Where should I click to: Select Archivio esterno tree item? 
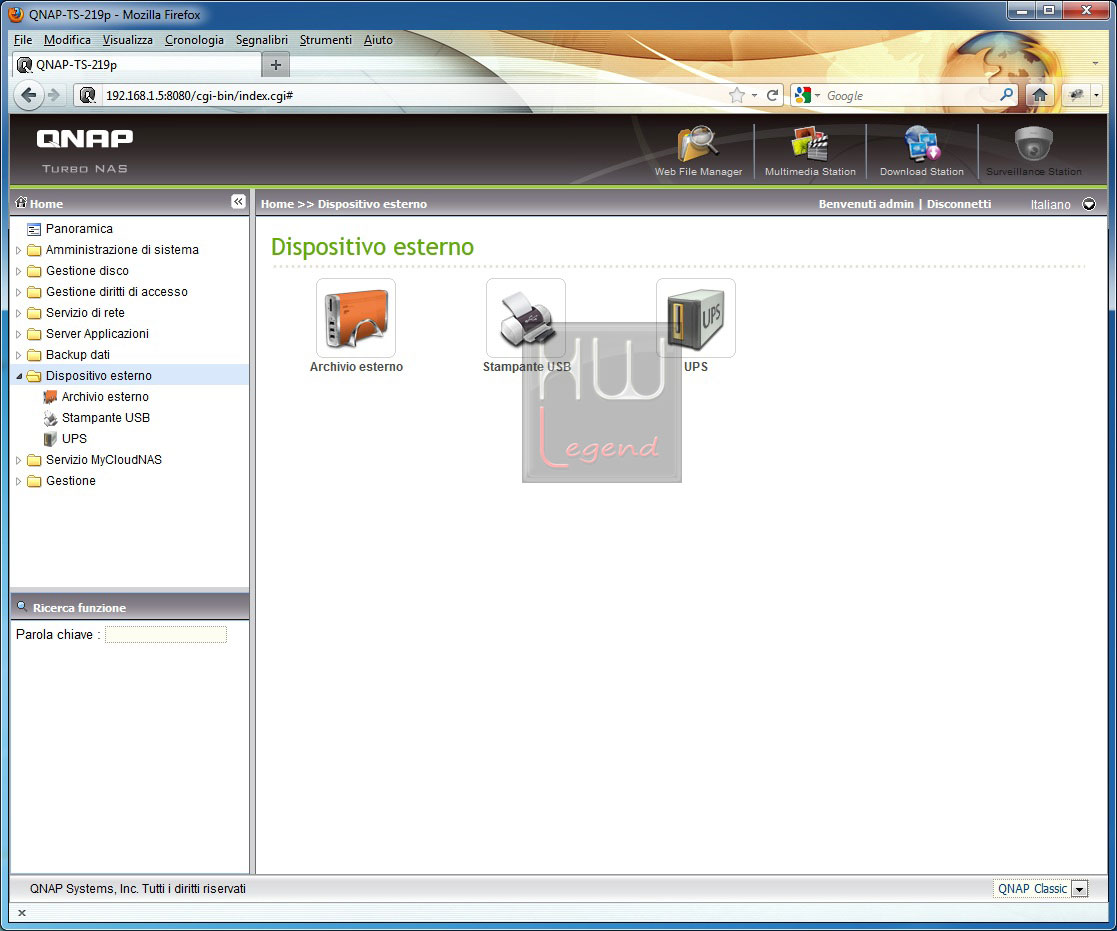click(105, 397)
